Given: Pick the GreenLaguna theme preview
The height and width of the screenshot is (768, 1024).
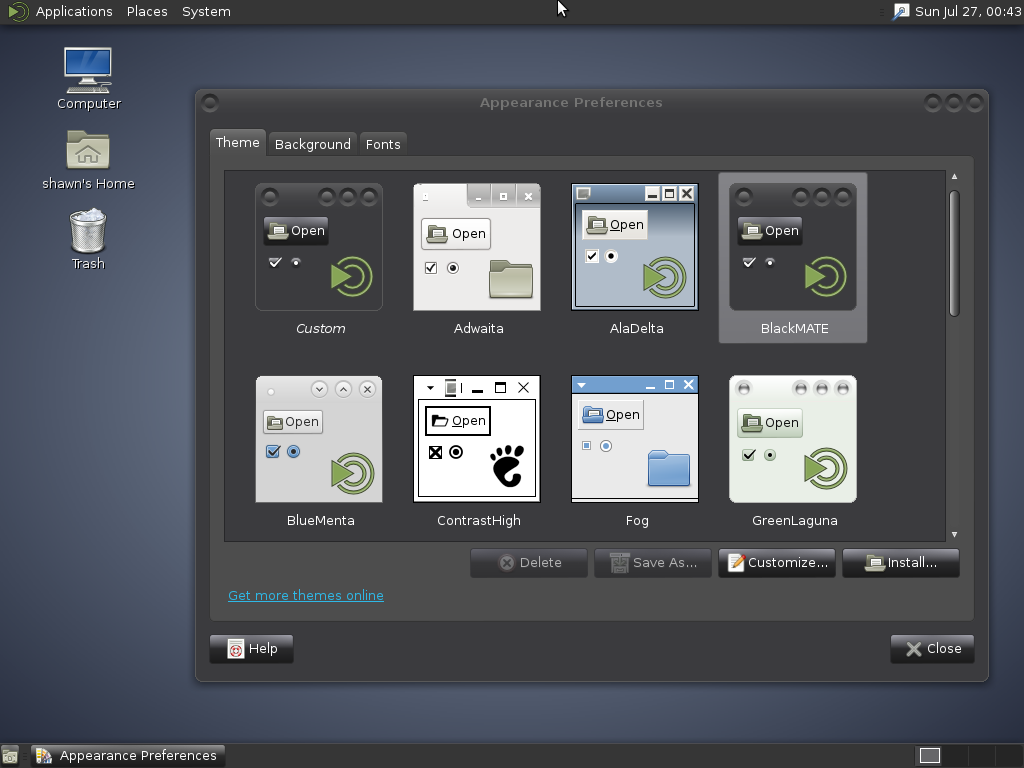Looking at the screenshot, I should [793, 439].
